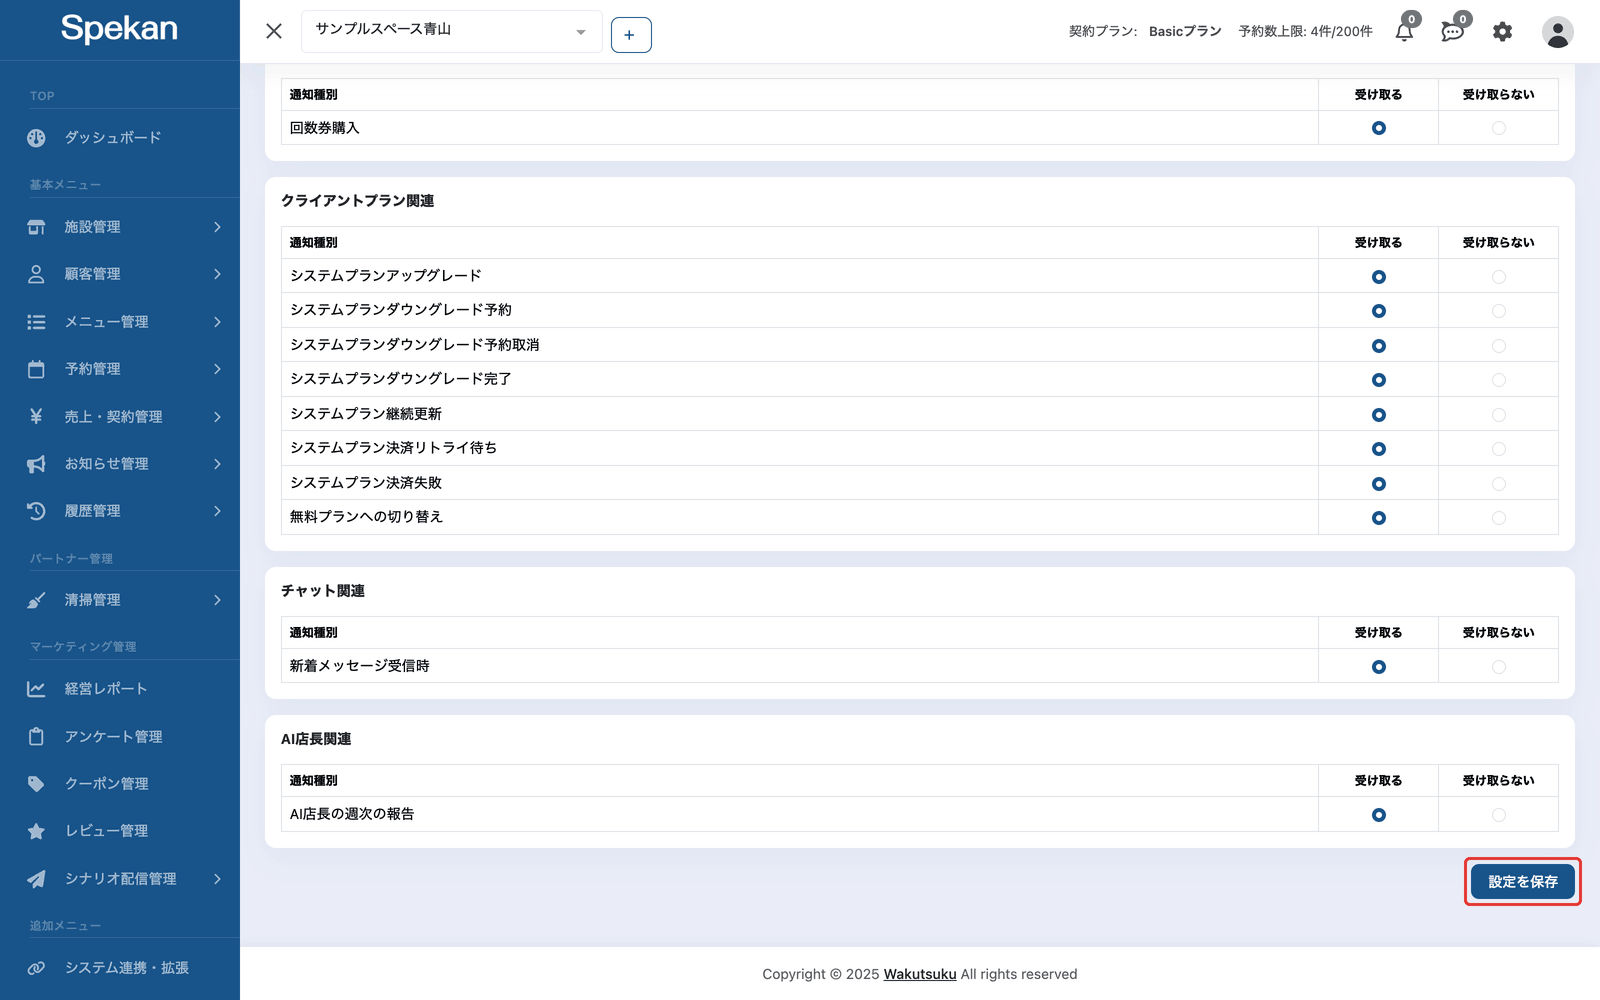Click the 売上・契約管理 yen icon
The height and width of the screenshot is (1000, 1600).
[x=36, y=416]
